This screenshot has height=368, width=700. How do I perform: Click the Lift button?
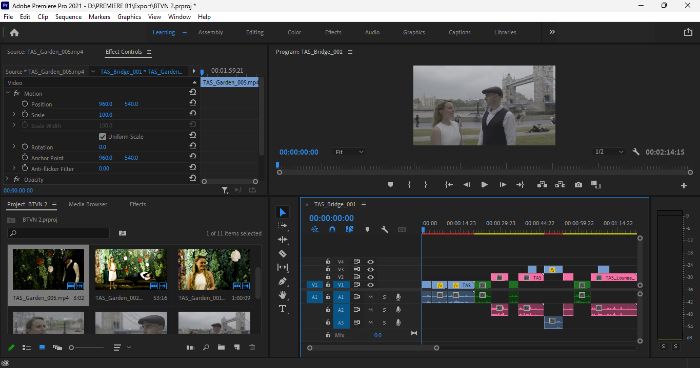point(542,184)
